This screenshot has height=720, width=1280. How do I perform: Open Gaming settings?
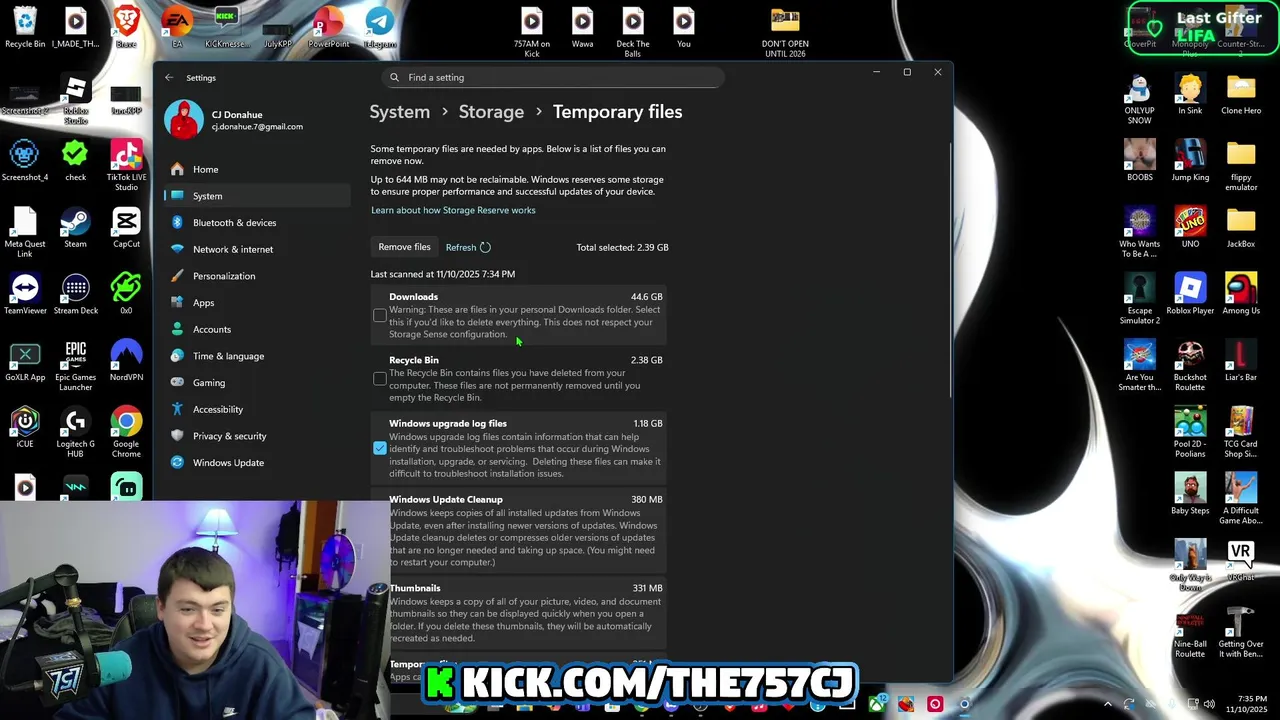pyautogui.click(x=257, y=383)
